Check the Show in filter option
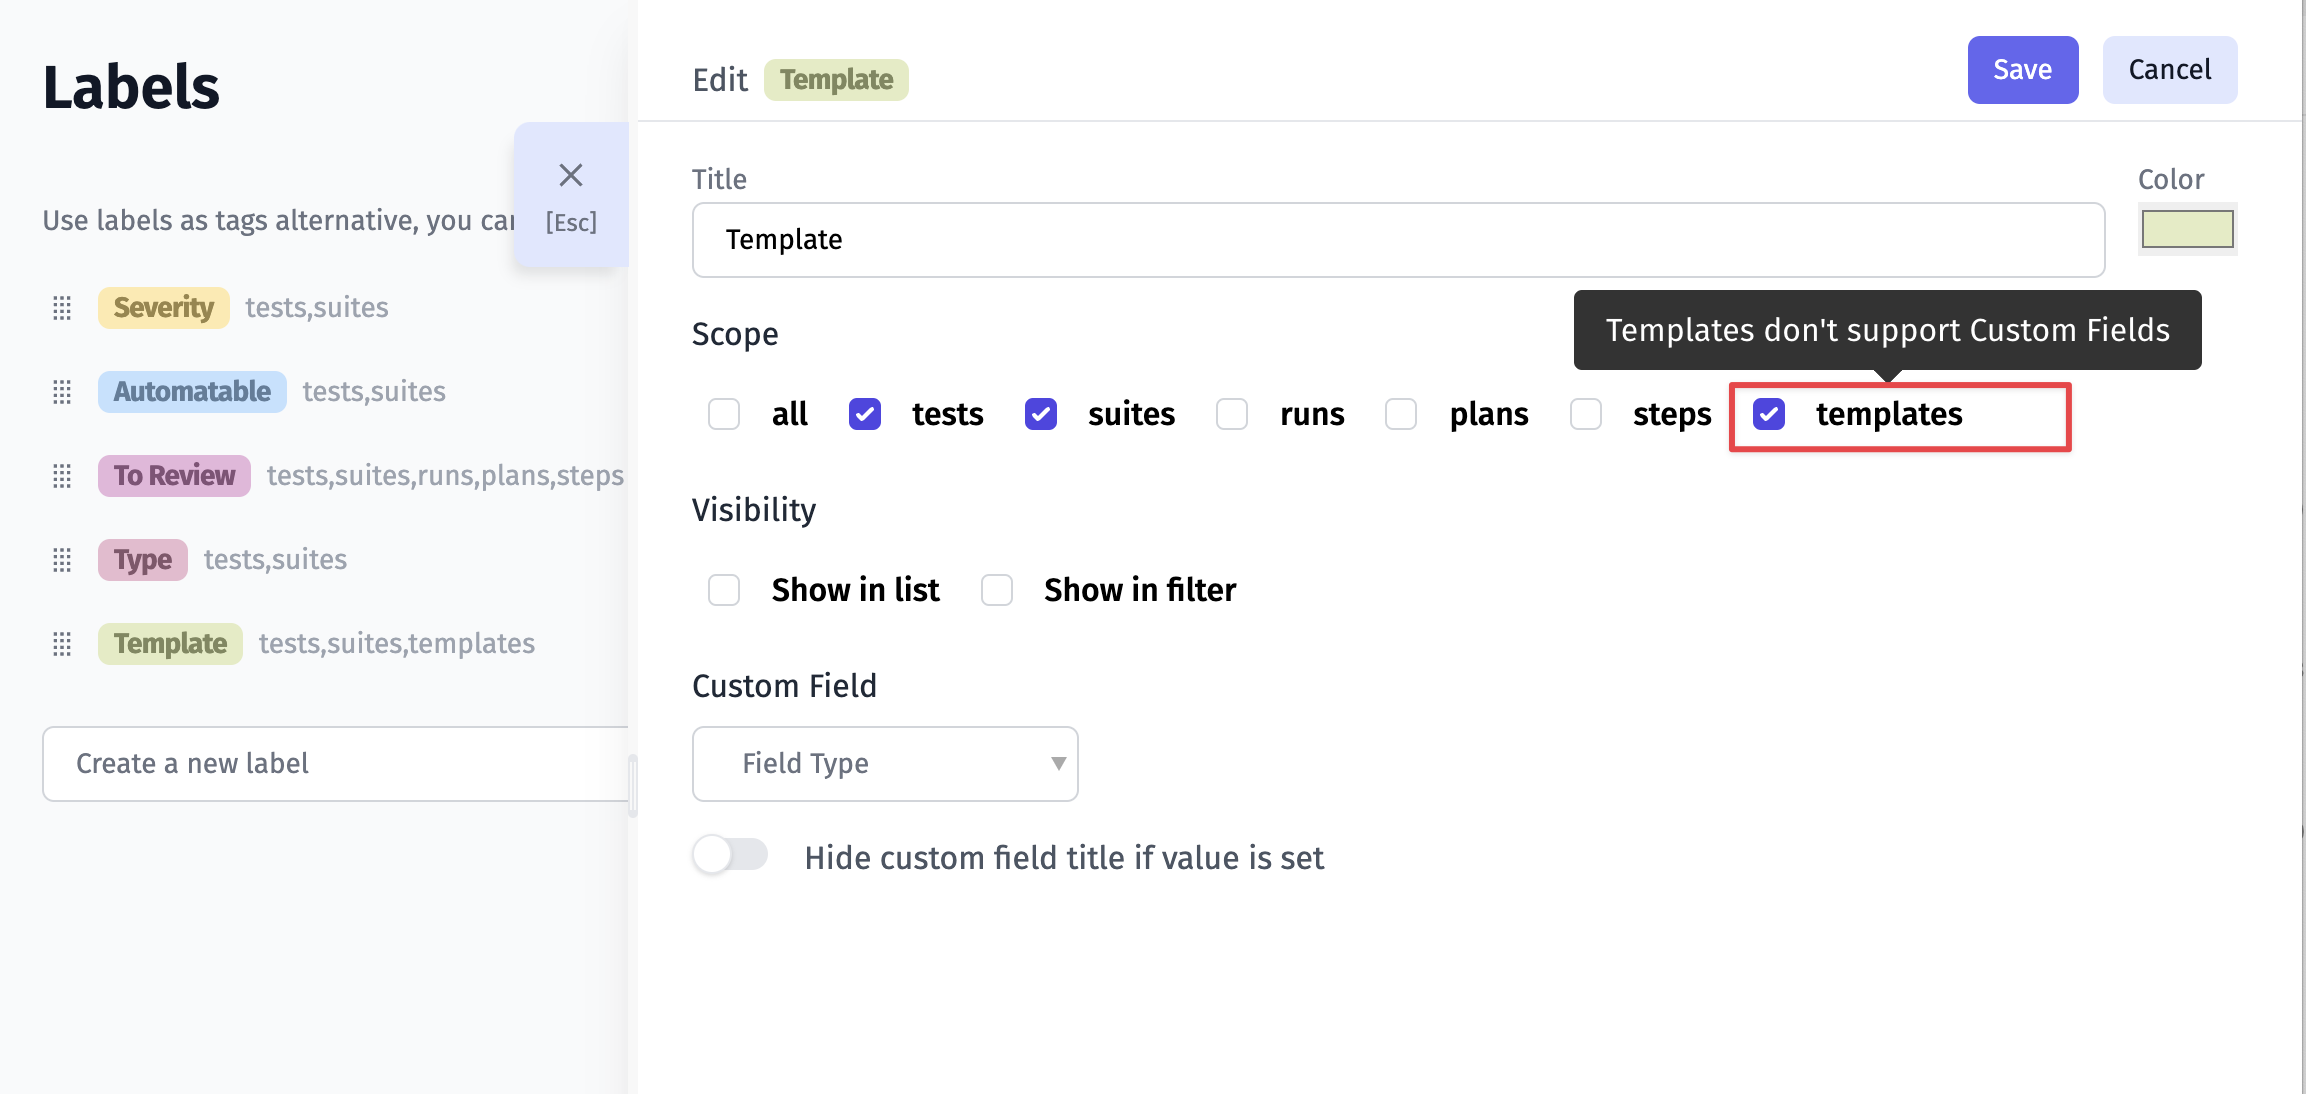 (997, 590)
